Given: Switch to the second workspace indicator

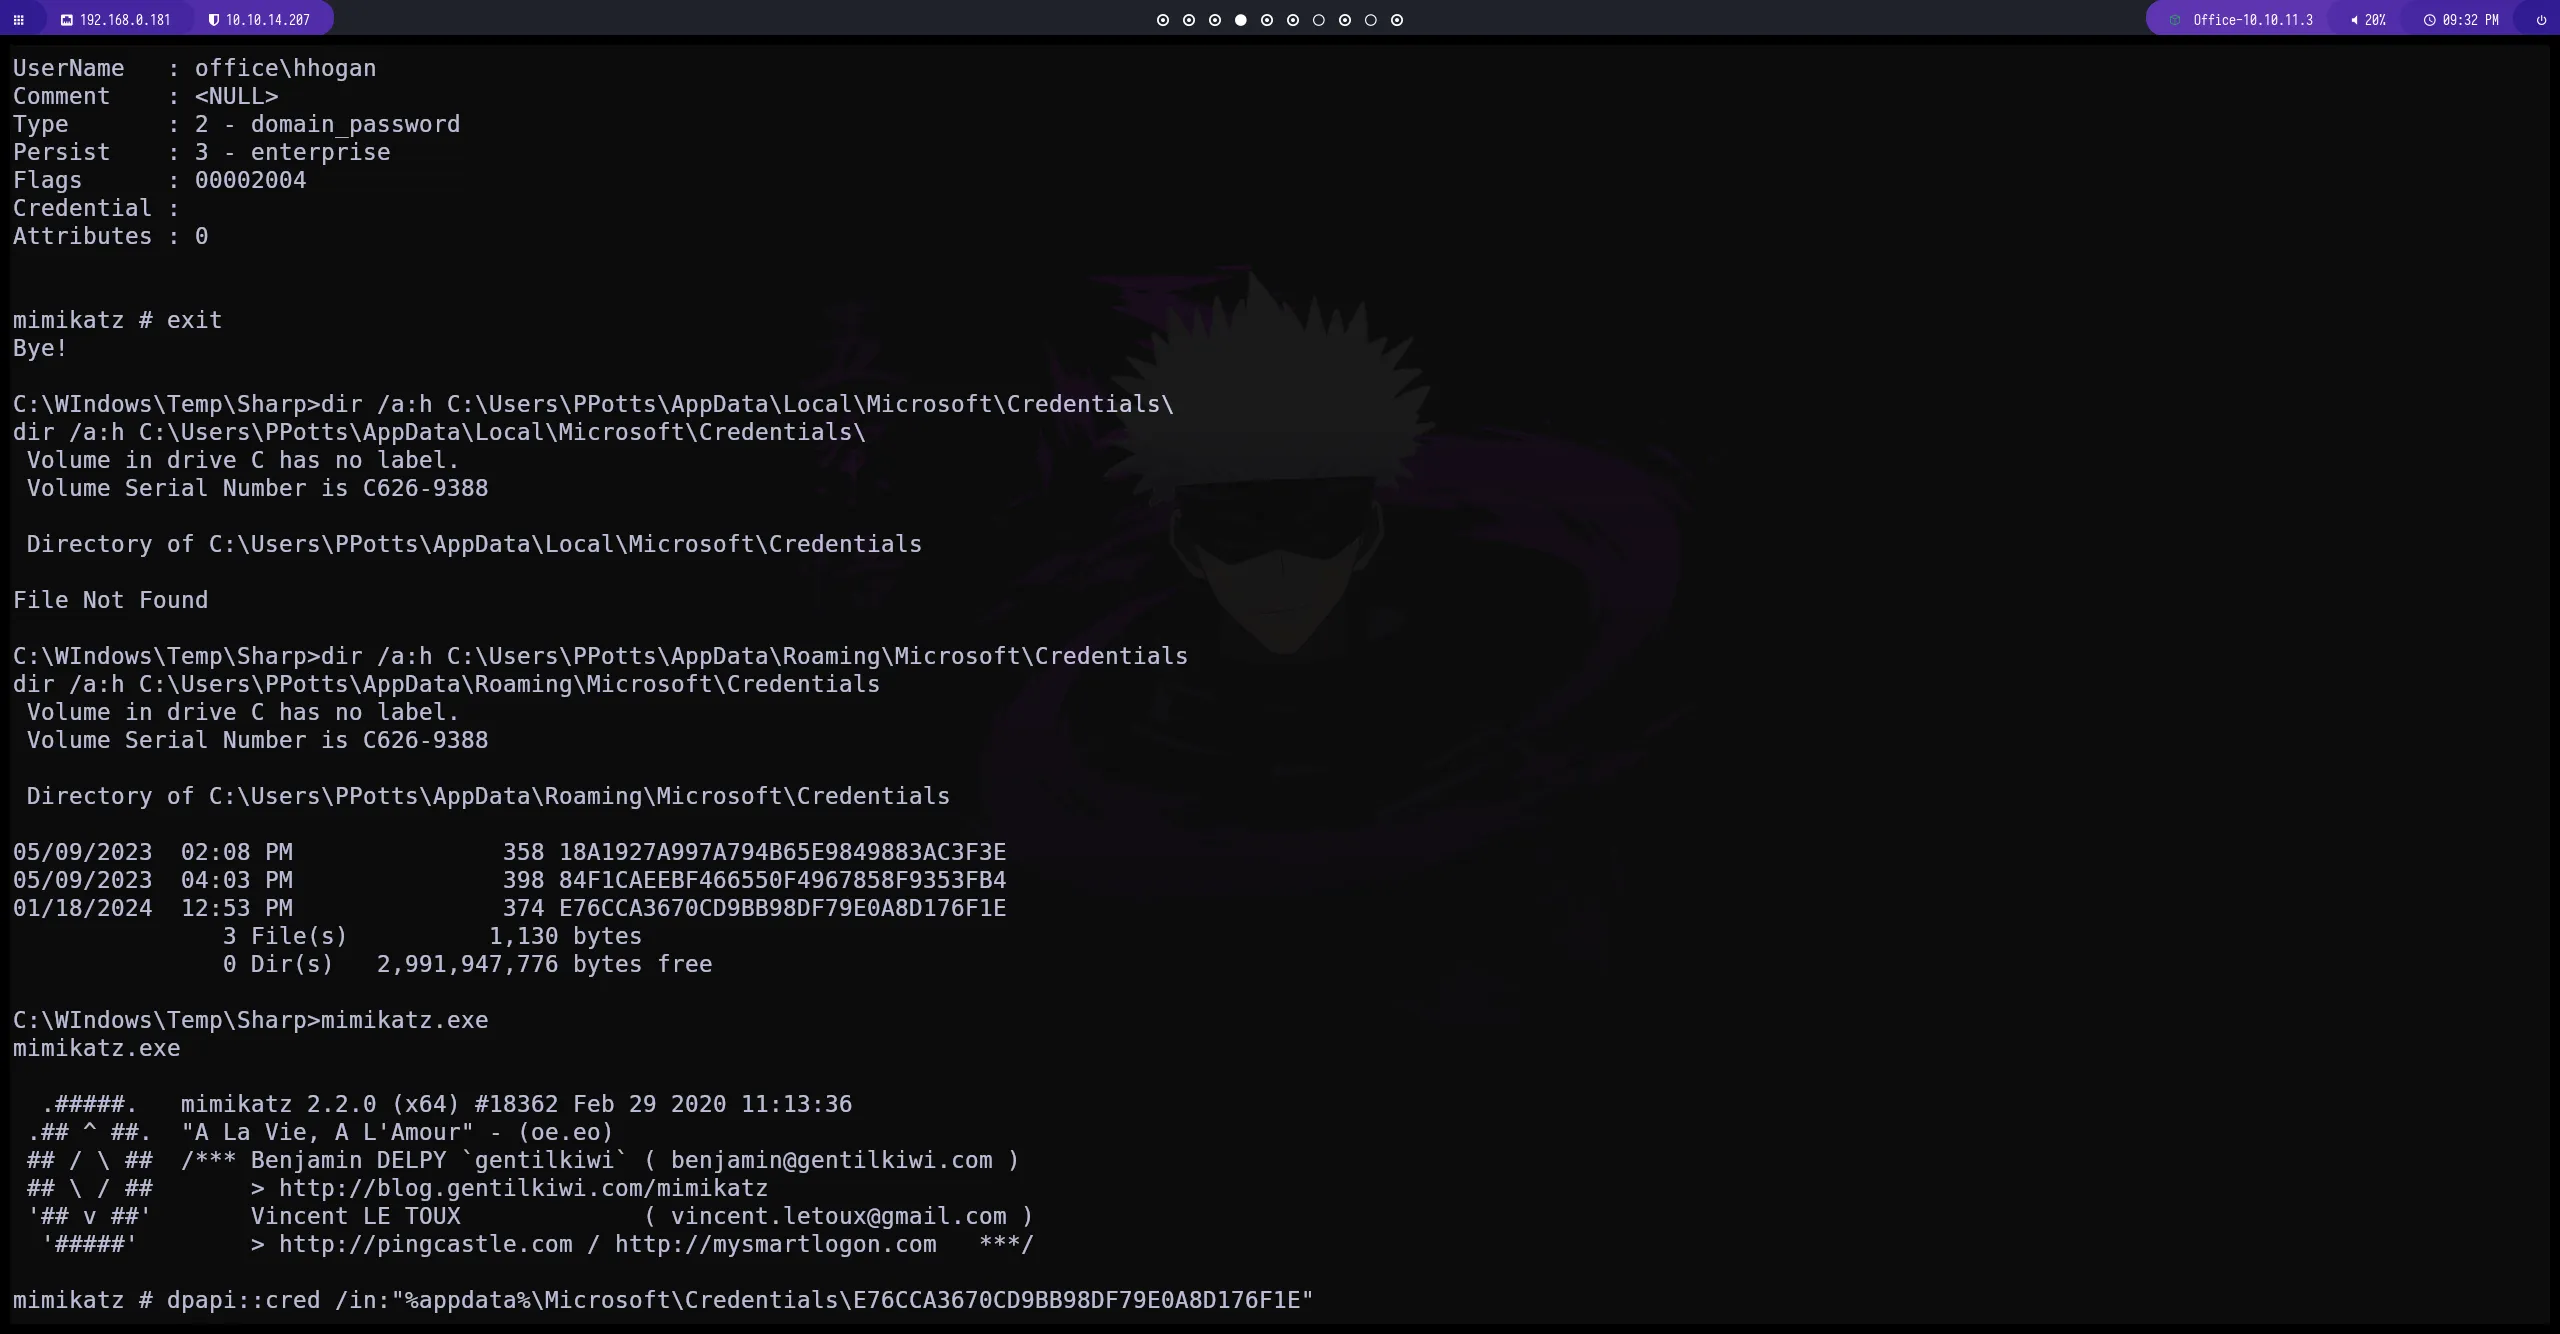Looking at the screenshot, I should click(x=1188, y=20).
